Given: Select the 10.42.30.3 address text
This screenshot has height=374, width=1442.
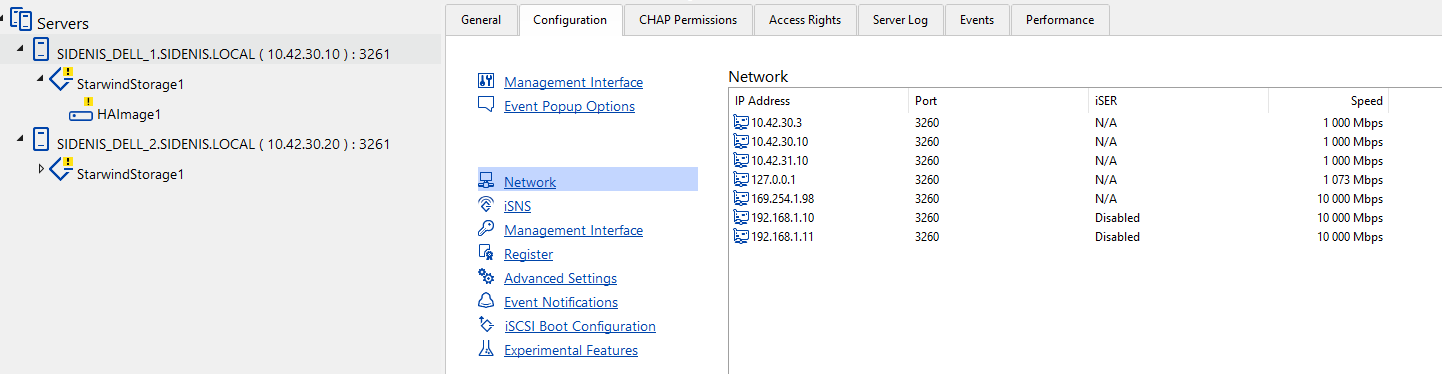Looking at the screenshot, I should [x=777, y=123].
